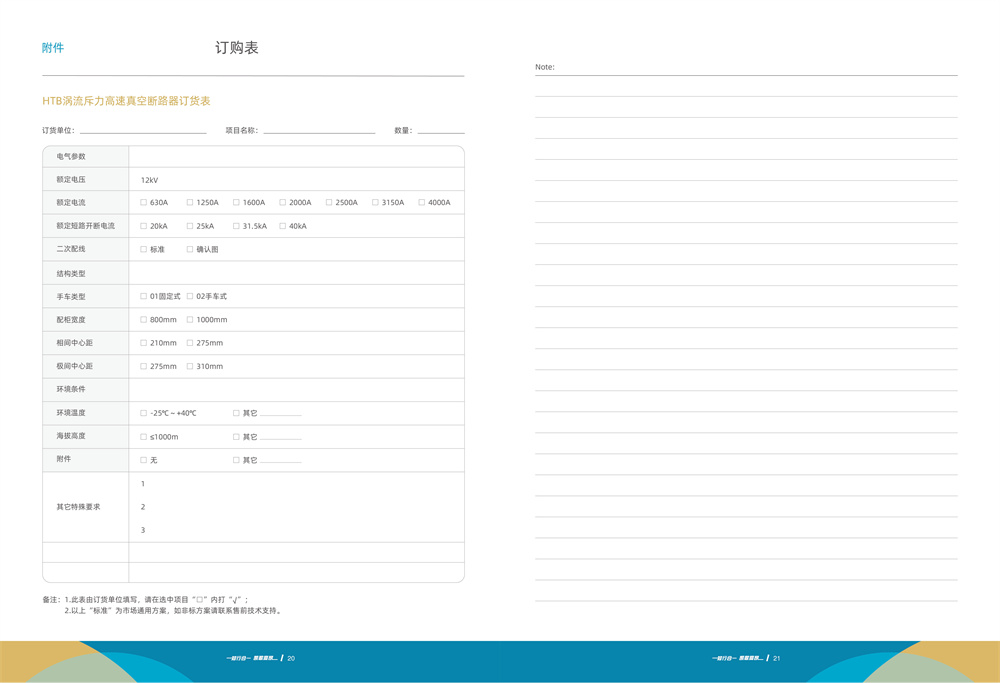Click the 数量 blank line
Viewport: 1000px width, 683px height.
point(441,131)
